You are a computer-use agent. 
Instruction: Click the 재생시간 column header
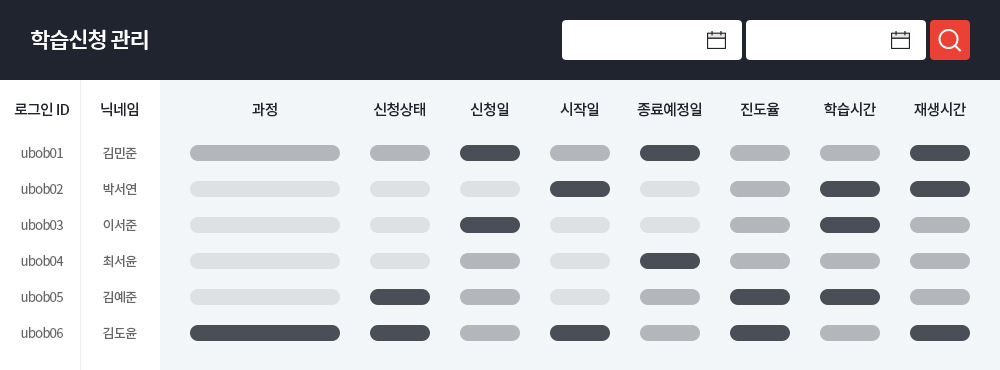pos(939,110)
